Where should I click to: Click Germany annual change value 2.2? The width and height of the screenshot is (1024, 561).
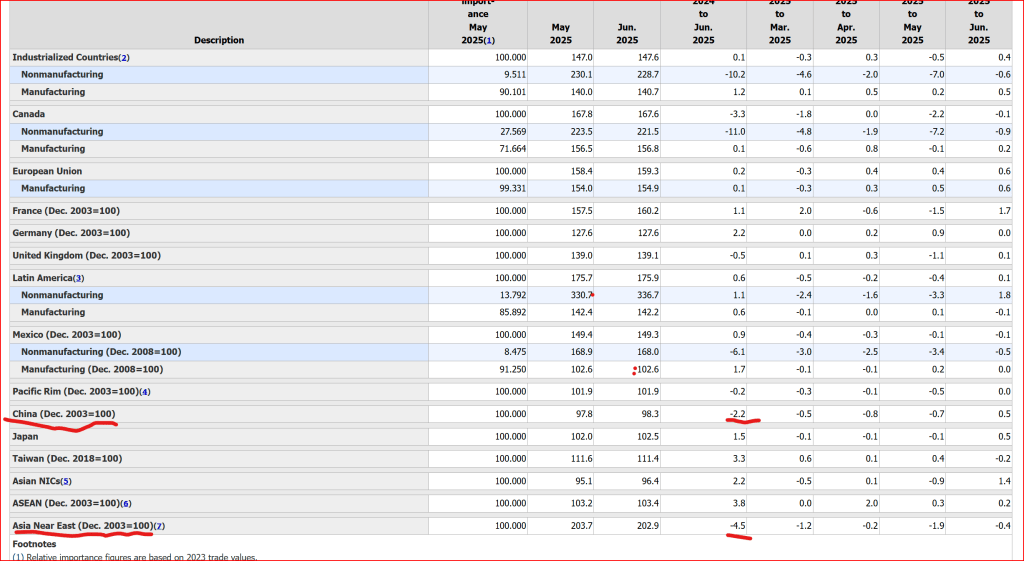point(739,233)
